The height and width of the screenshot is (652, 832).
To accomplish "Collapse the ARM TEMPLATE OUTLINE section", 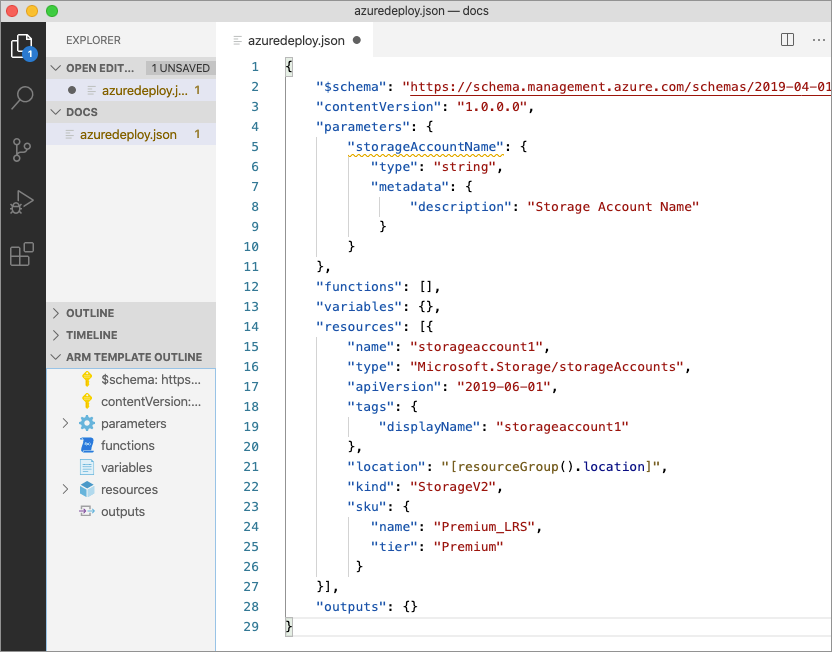I will [x=133, y=357].
